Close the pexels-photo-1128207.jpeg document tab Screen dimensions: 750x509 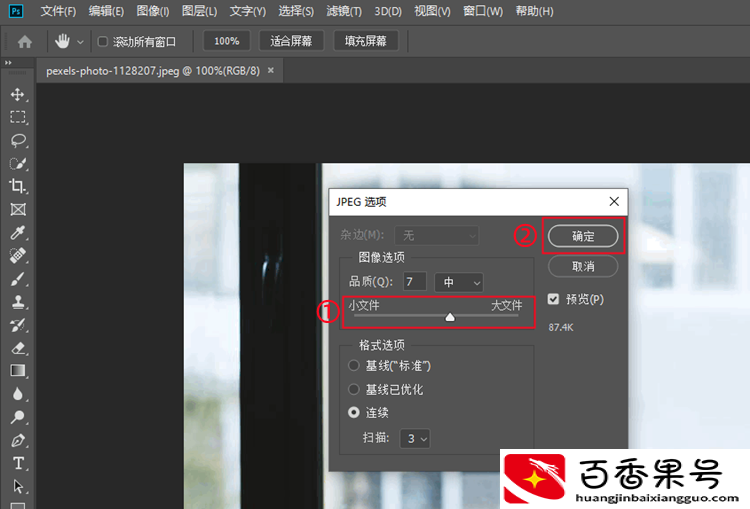pos(271,70)
